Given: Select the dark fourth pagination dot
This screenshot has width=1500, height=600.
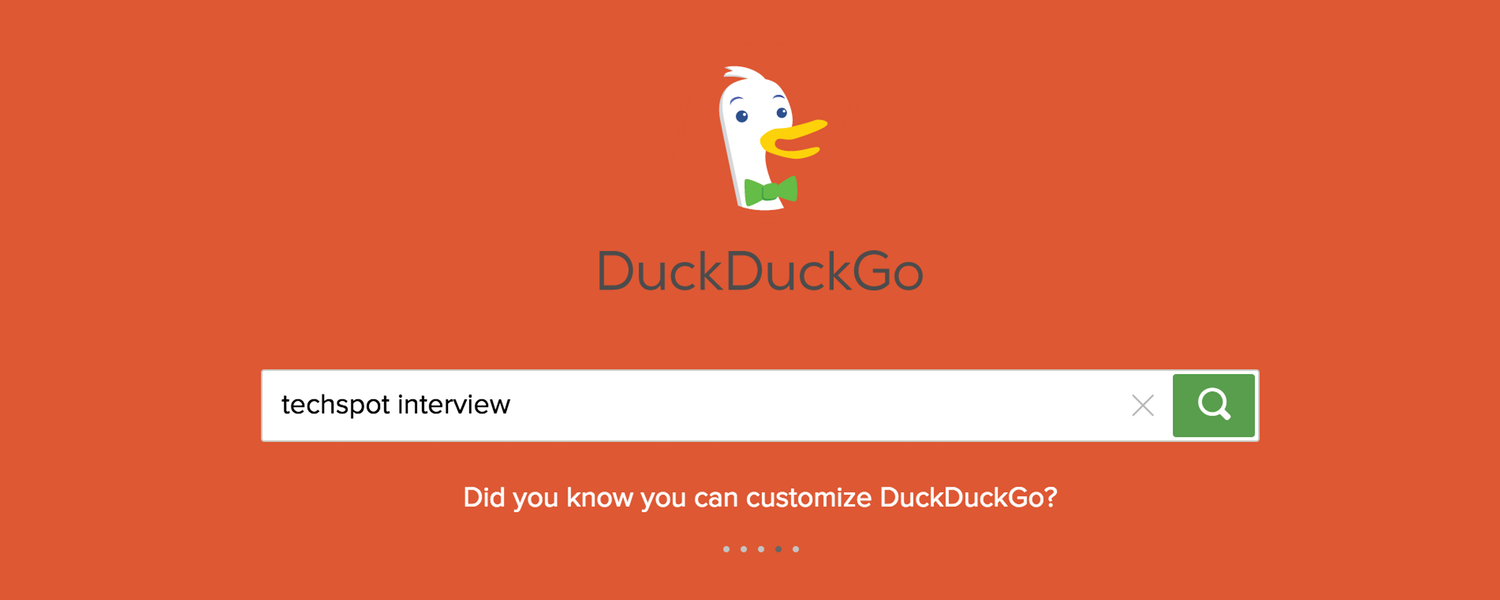Looking at the screenshot, I should [x=778, y=549].
